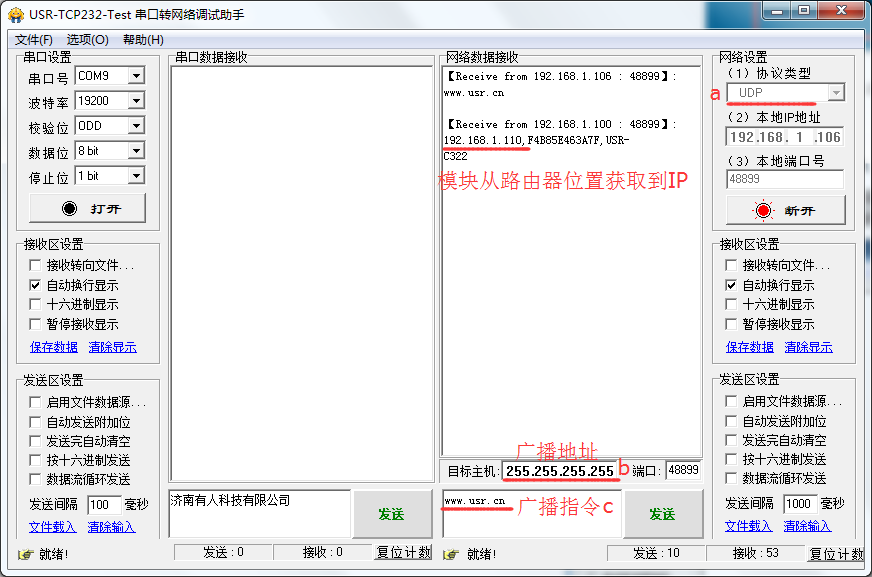Image resolution: width=872 pixels, height=577 pixels.
Task: Click the serial port status icon at bottom left
Action: click(25, 554)
